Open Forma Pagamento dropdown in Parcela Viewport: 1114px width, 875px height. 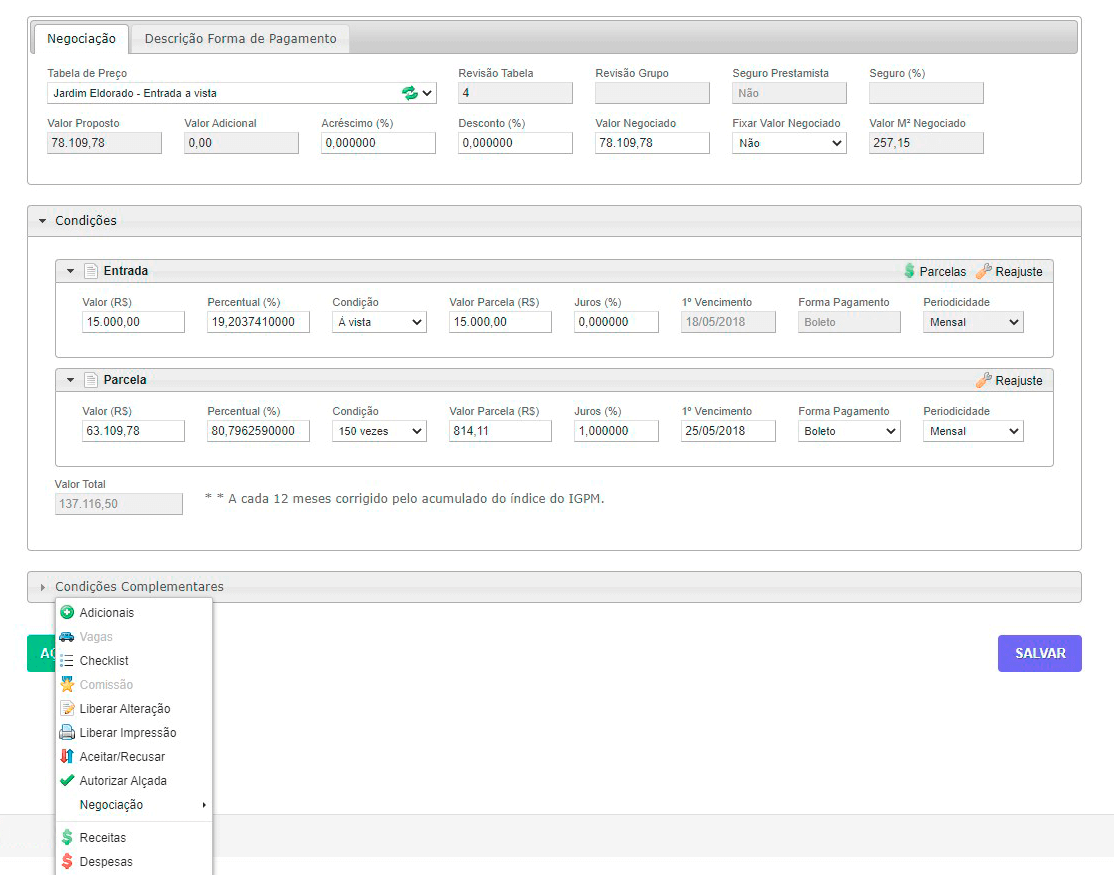(x=849, y=431)
